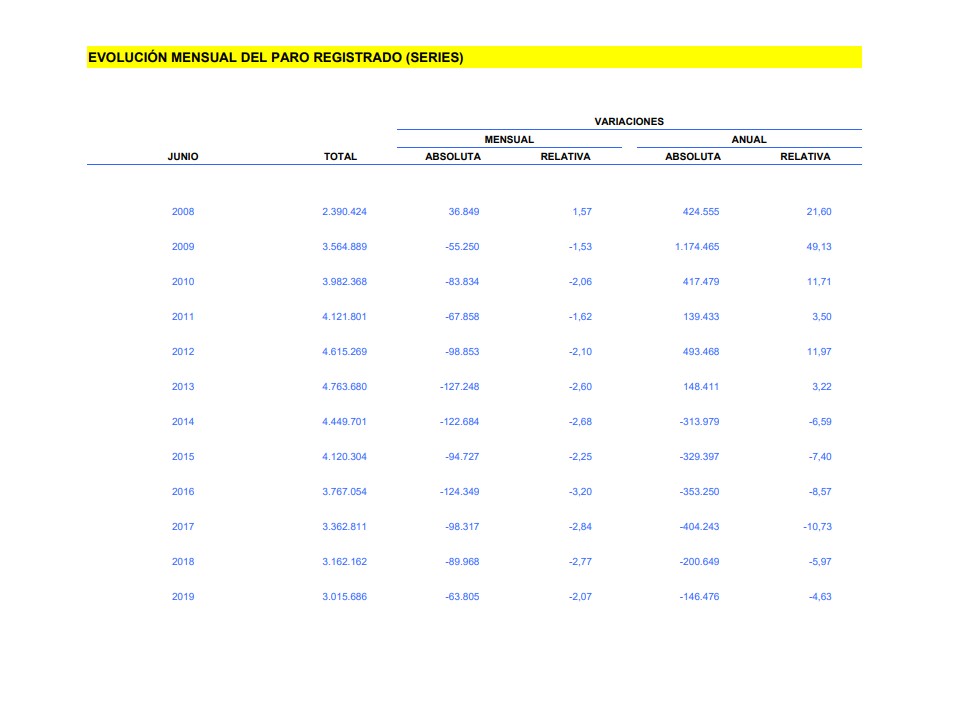961x705 pixels.
Task: Select the 'TOTAL' column header
Action: pos(340,157)
